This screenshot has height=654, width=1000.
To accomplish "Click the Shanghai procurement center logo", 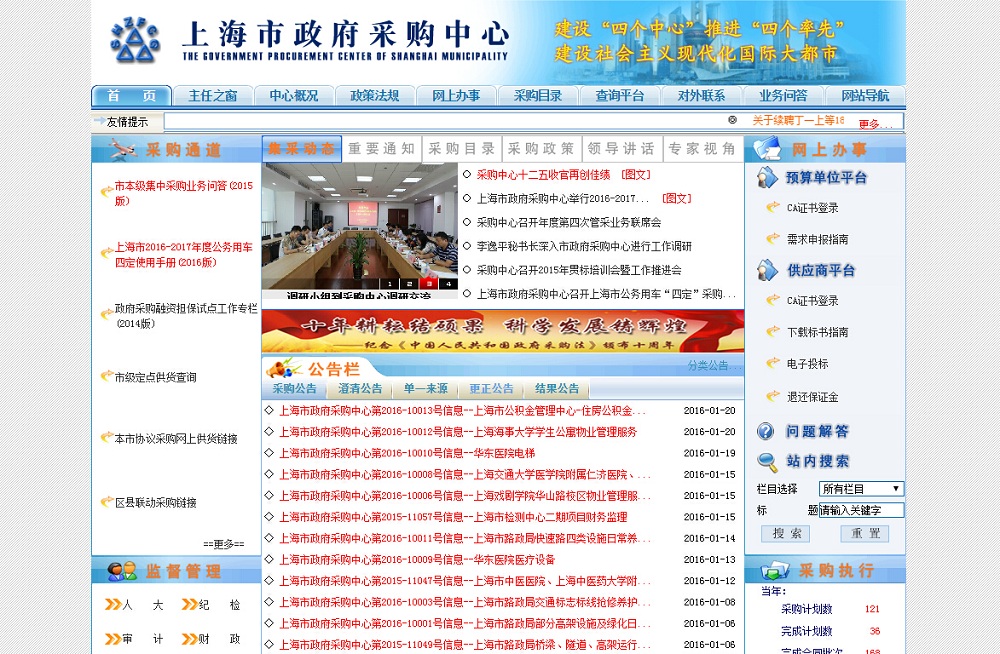I will point(135,41).
